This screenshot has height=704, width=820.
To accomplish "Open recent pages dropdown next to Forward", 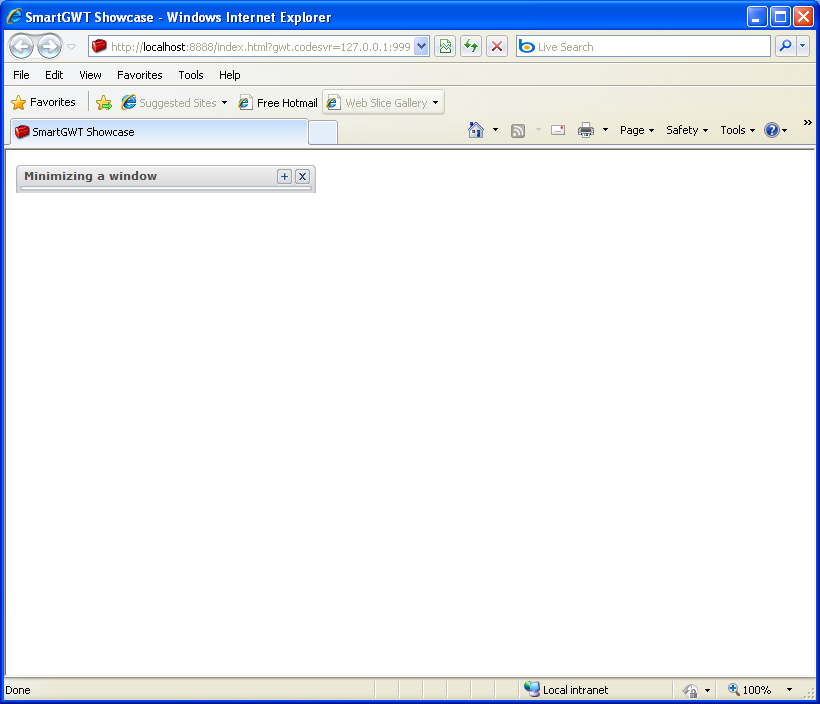I will pos(72,47).
